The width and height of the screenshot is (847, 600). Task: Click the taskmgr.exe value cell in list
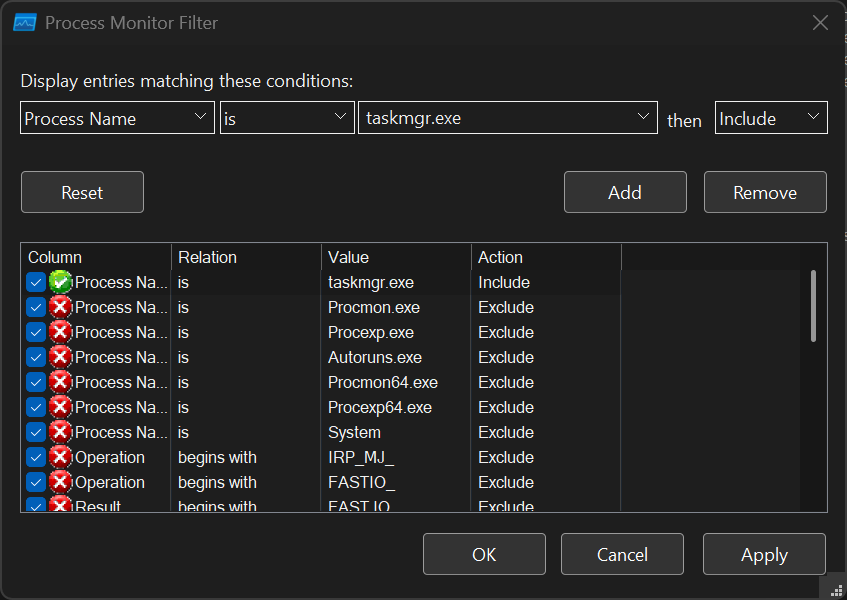[x=396, y=282]
